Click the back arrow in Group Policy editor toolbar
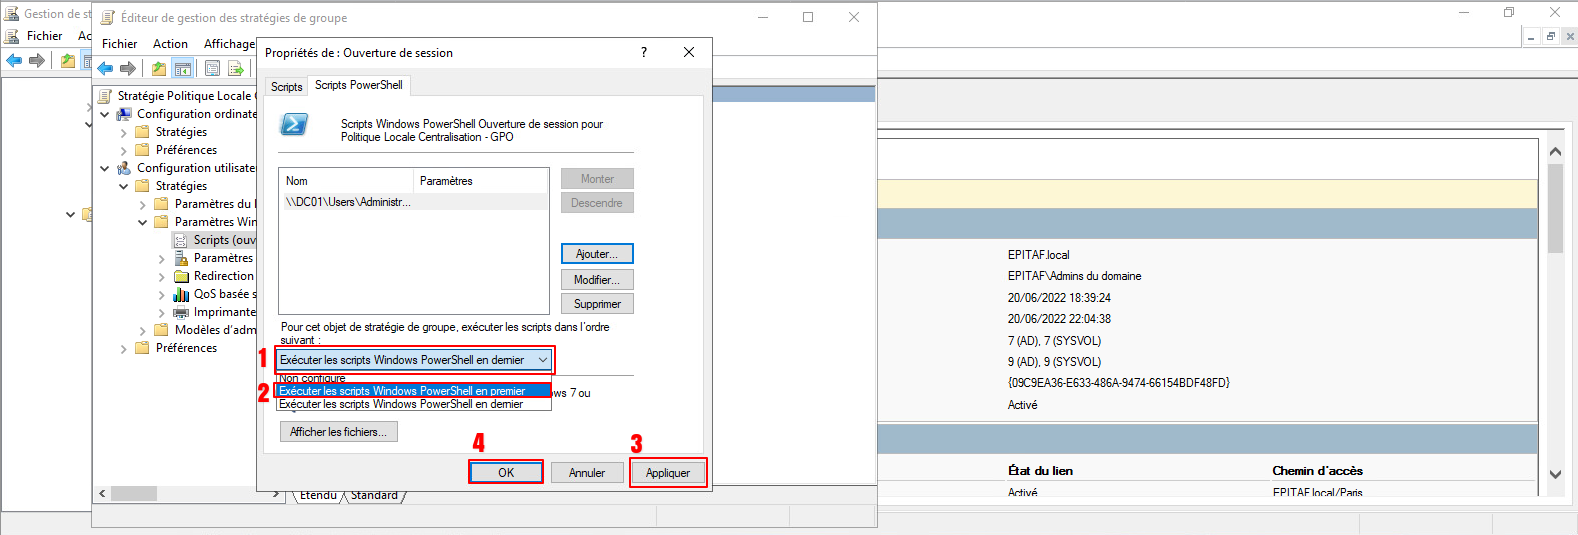The height and width of the screenshot is (535, 1578). 105,68
